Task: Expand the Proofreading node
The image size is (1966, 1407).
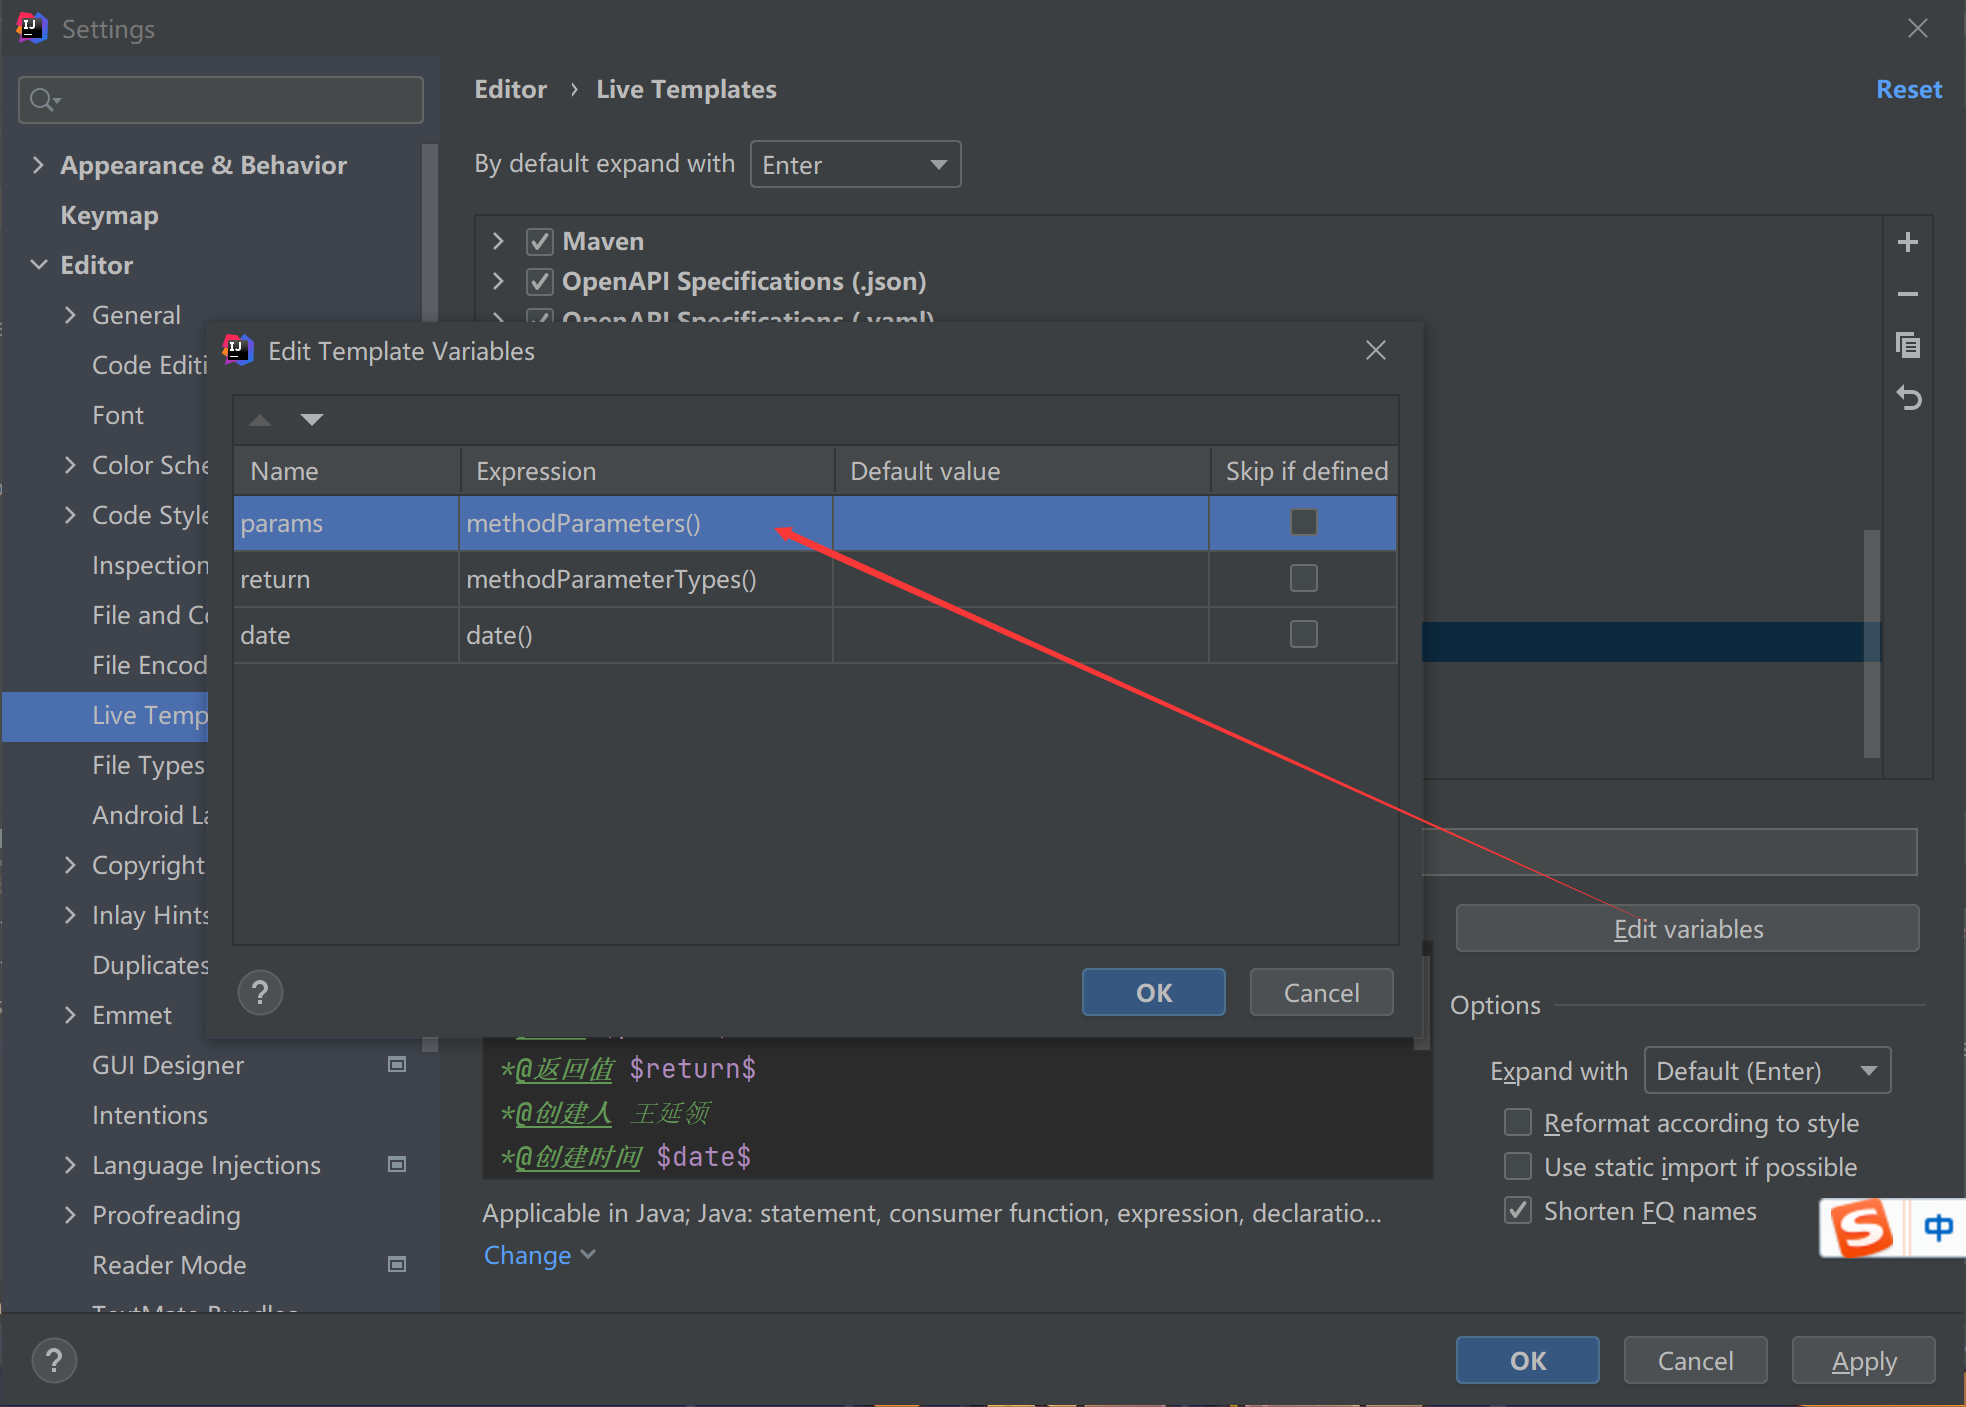Action: click(70, 1215)
